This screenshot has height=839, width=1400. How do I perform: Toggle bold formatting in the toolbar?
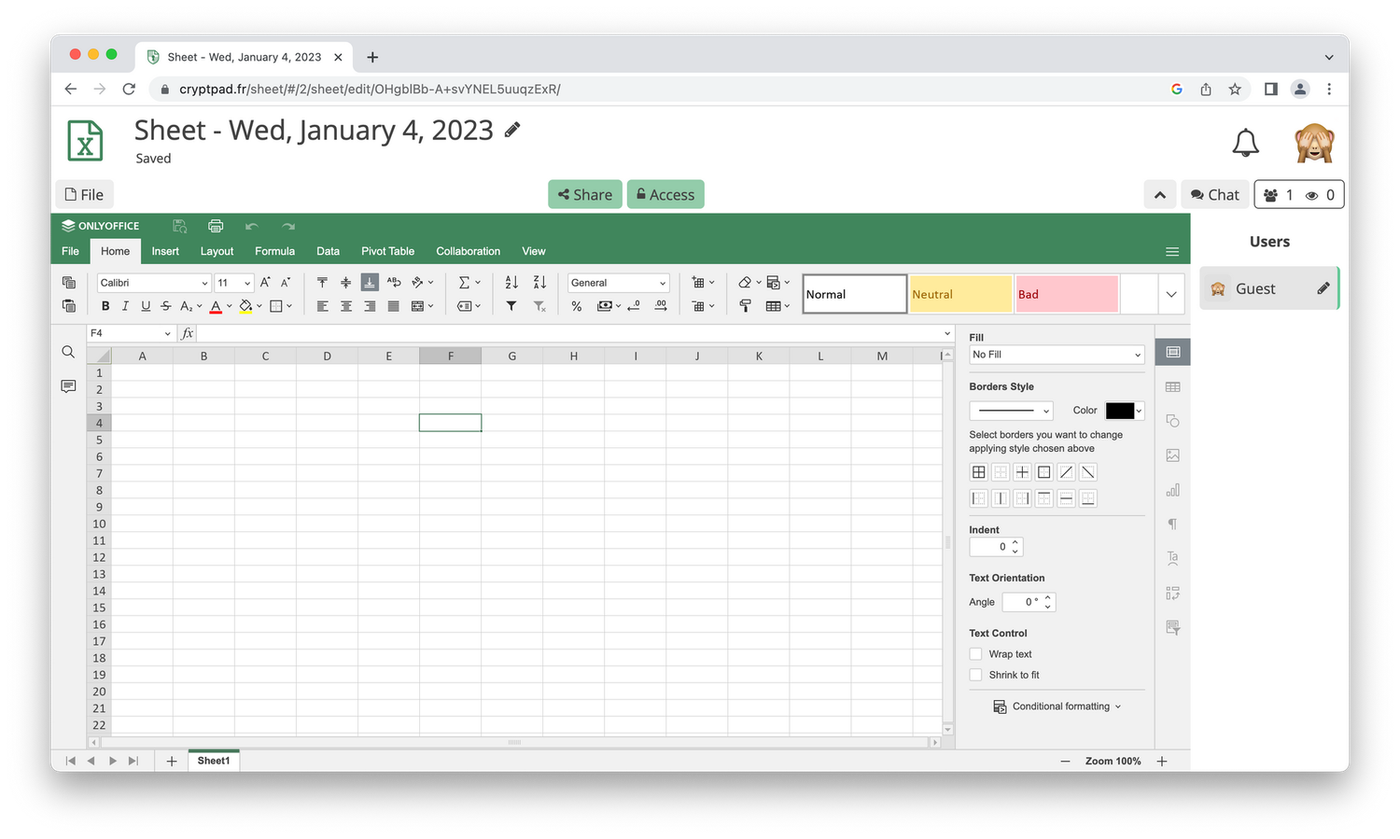click(105, 306)
